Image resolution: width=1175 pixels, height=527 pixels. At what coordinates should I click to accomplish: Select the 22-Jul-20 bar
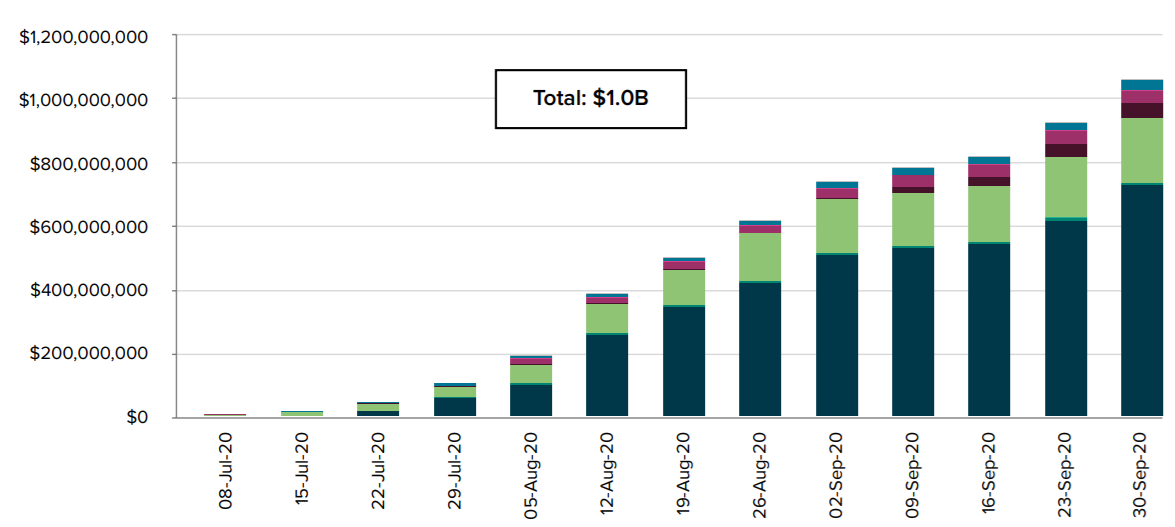(378, 409)
